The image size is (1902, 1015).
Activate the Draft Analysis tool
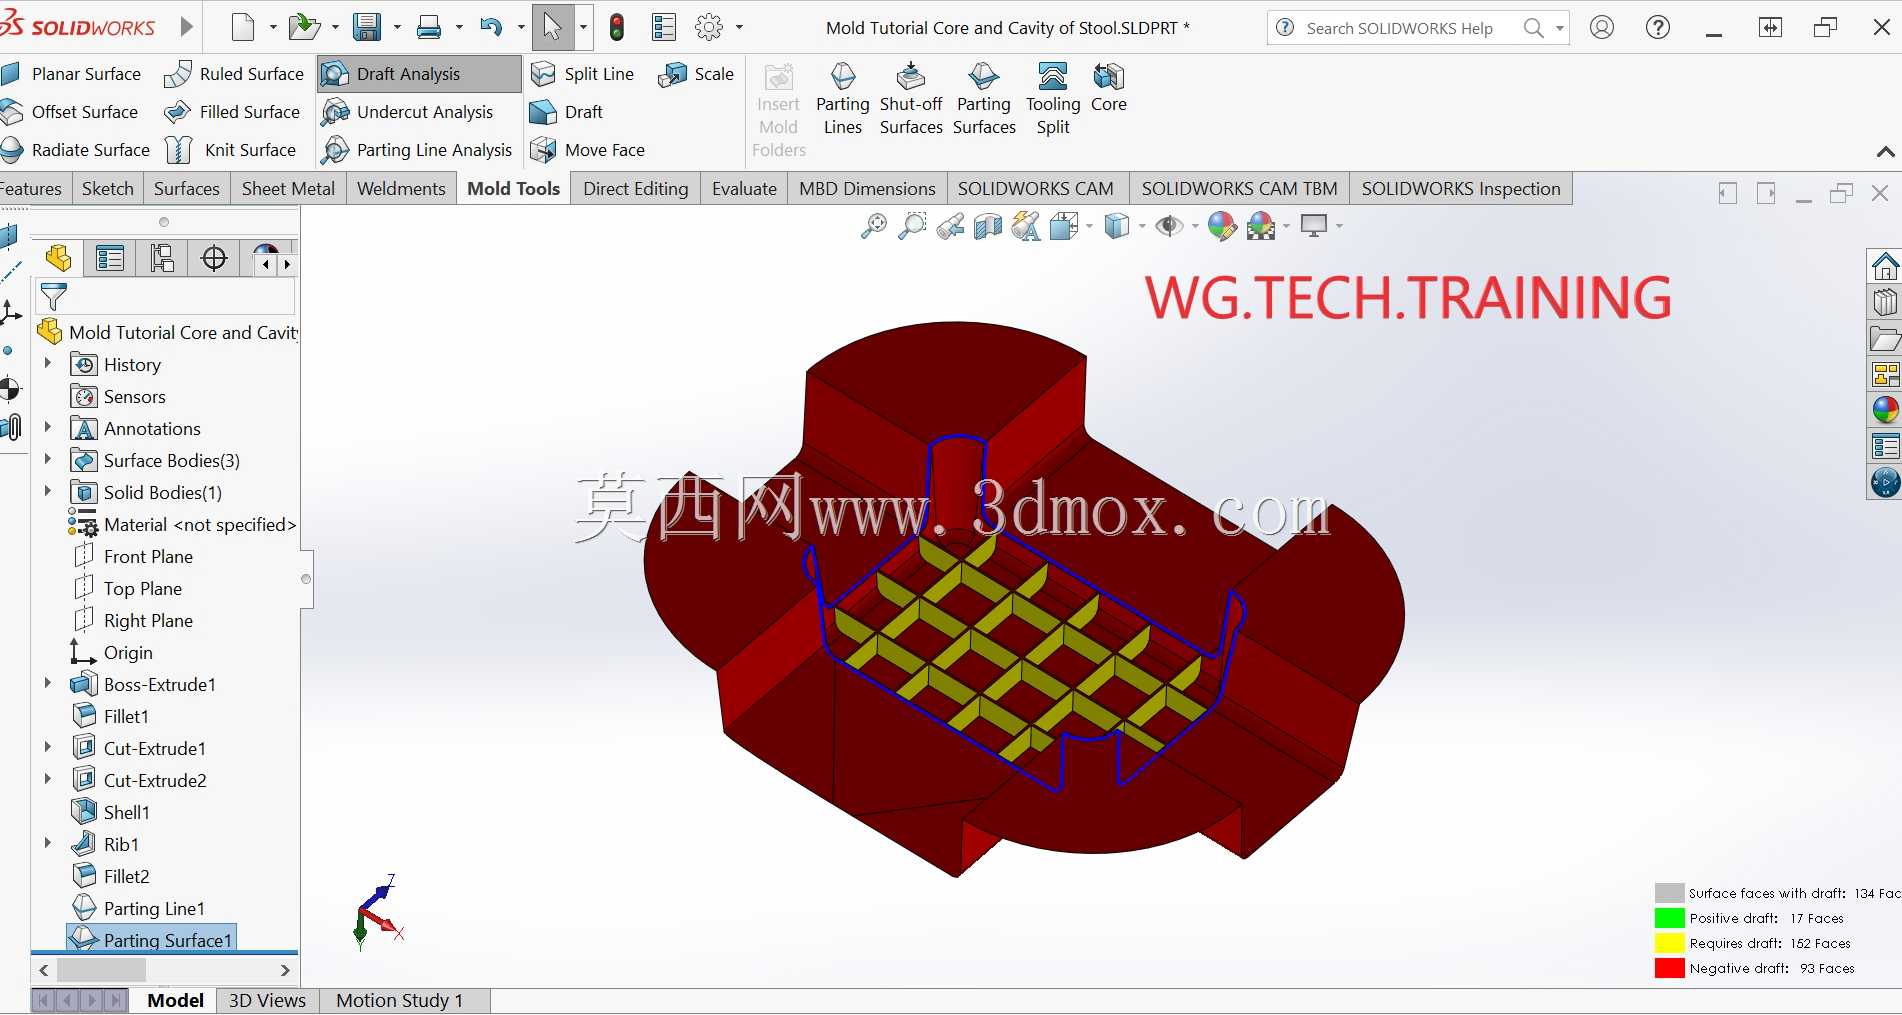[x=419, y=74]
